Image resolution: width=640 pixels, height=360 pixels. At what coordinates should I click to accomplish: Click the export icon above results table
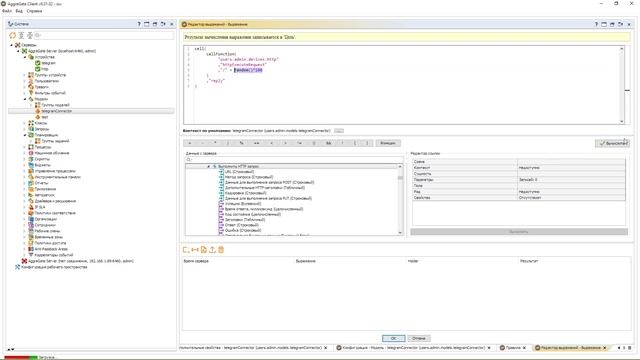click(x=212, y=250)
